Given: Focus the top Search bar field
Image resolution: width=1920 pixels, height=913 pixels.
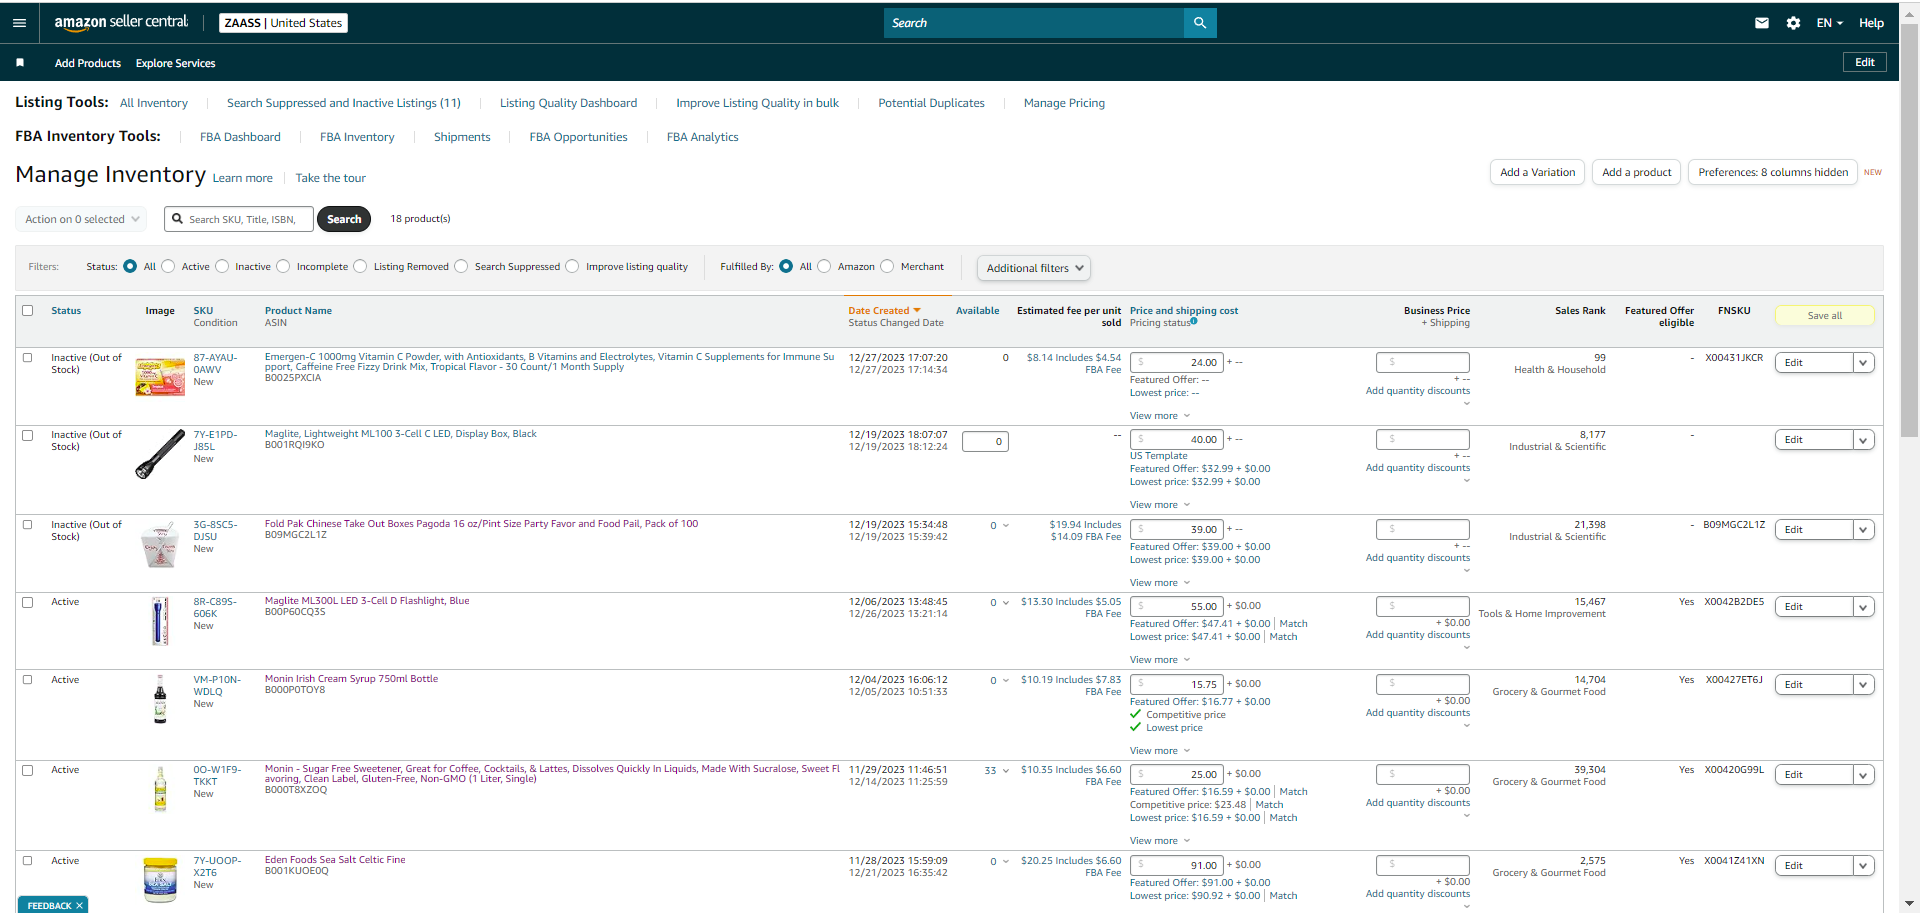Looking at the screenshot, I should click(1034, 23).
